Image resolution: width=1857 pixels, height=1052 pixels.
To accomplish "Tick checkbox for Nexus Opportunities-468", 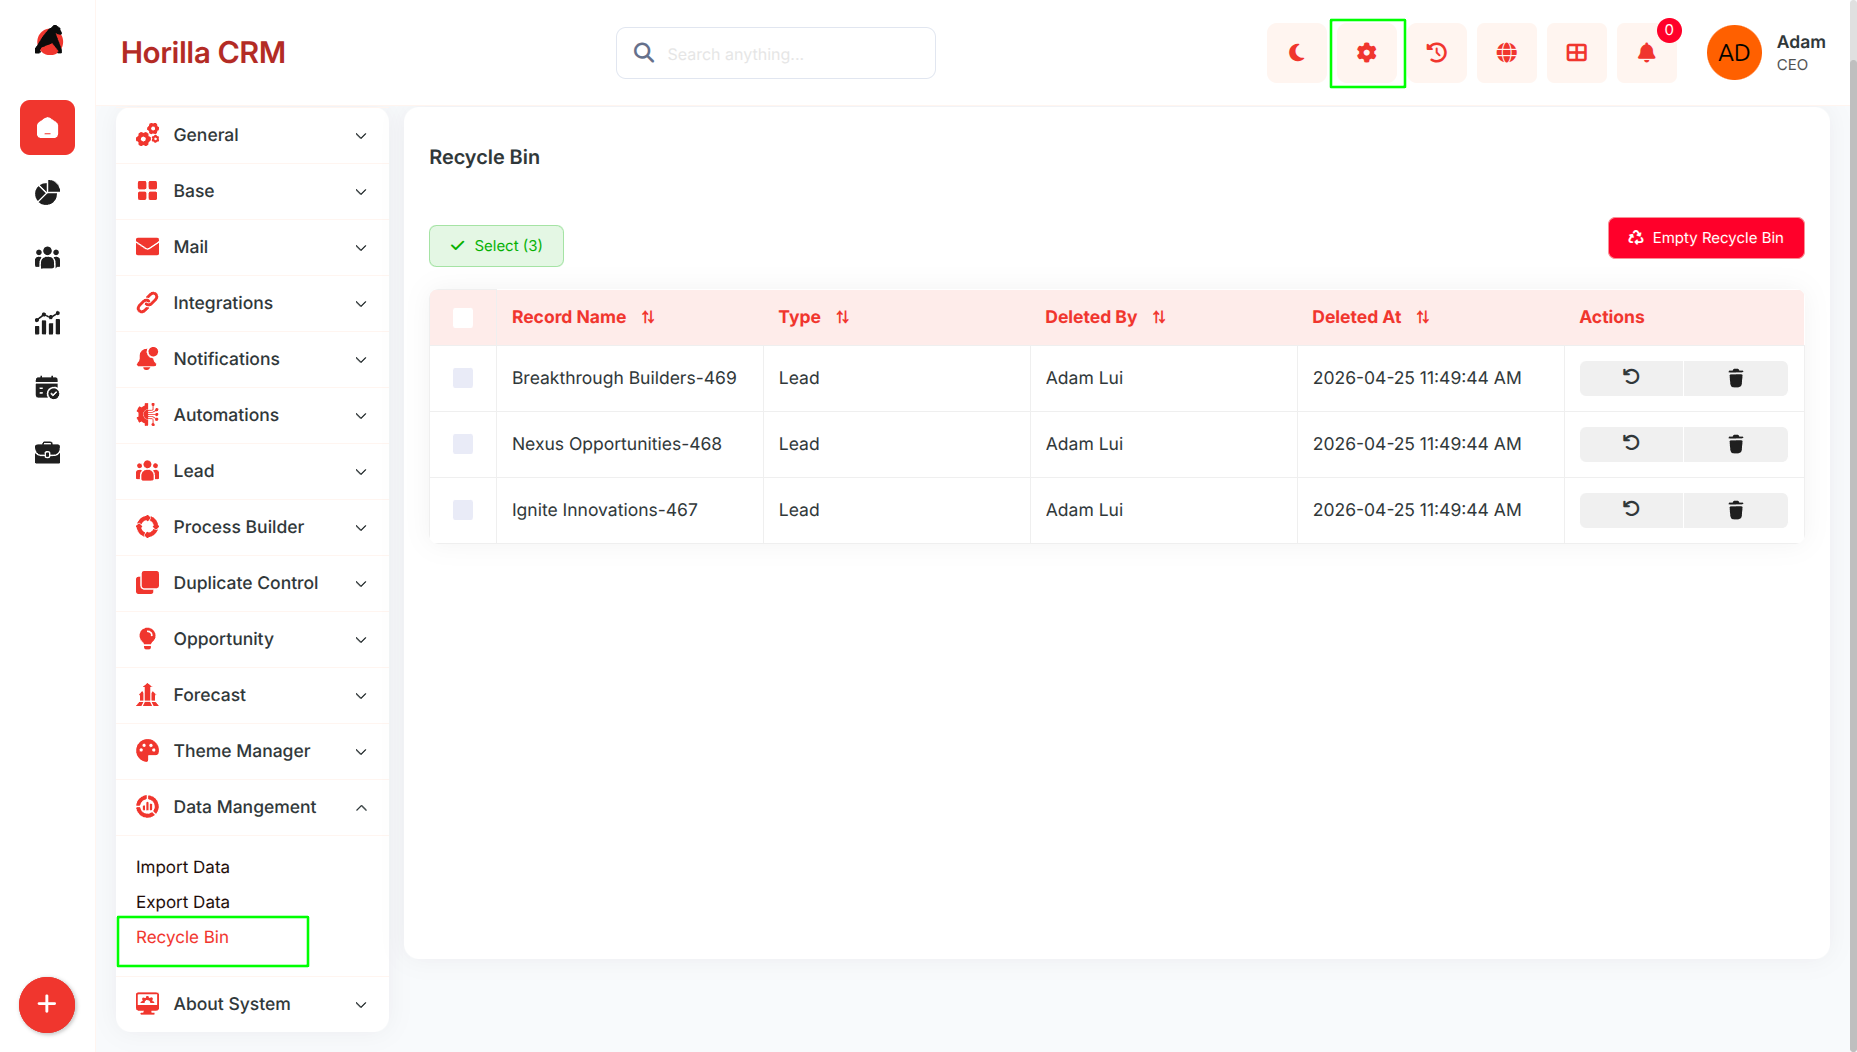I will coord(463,444).
